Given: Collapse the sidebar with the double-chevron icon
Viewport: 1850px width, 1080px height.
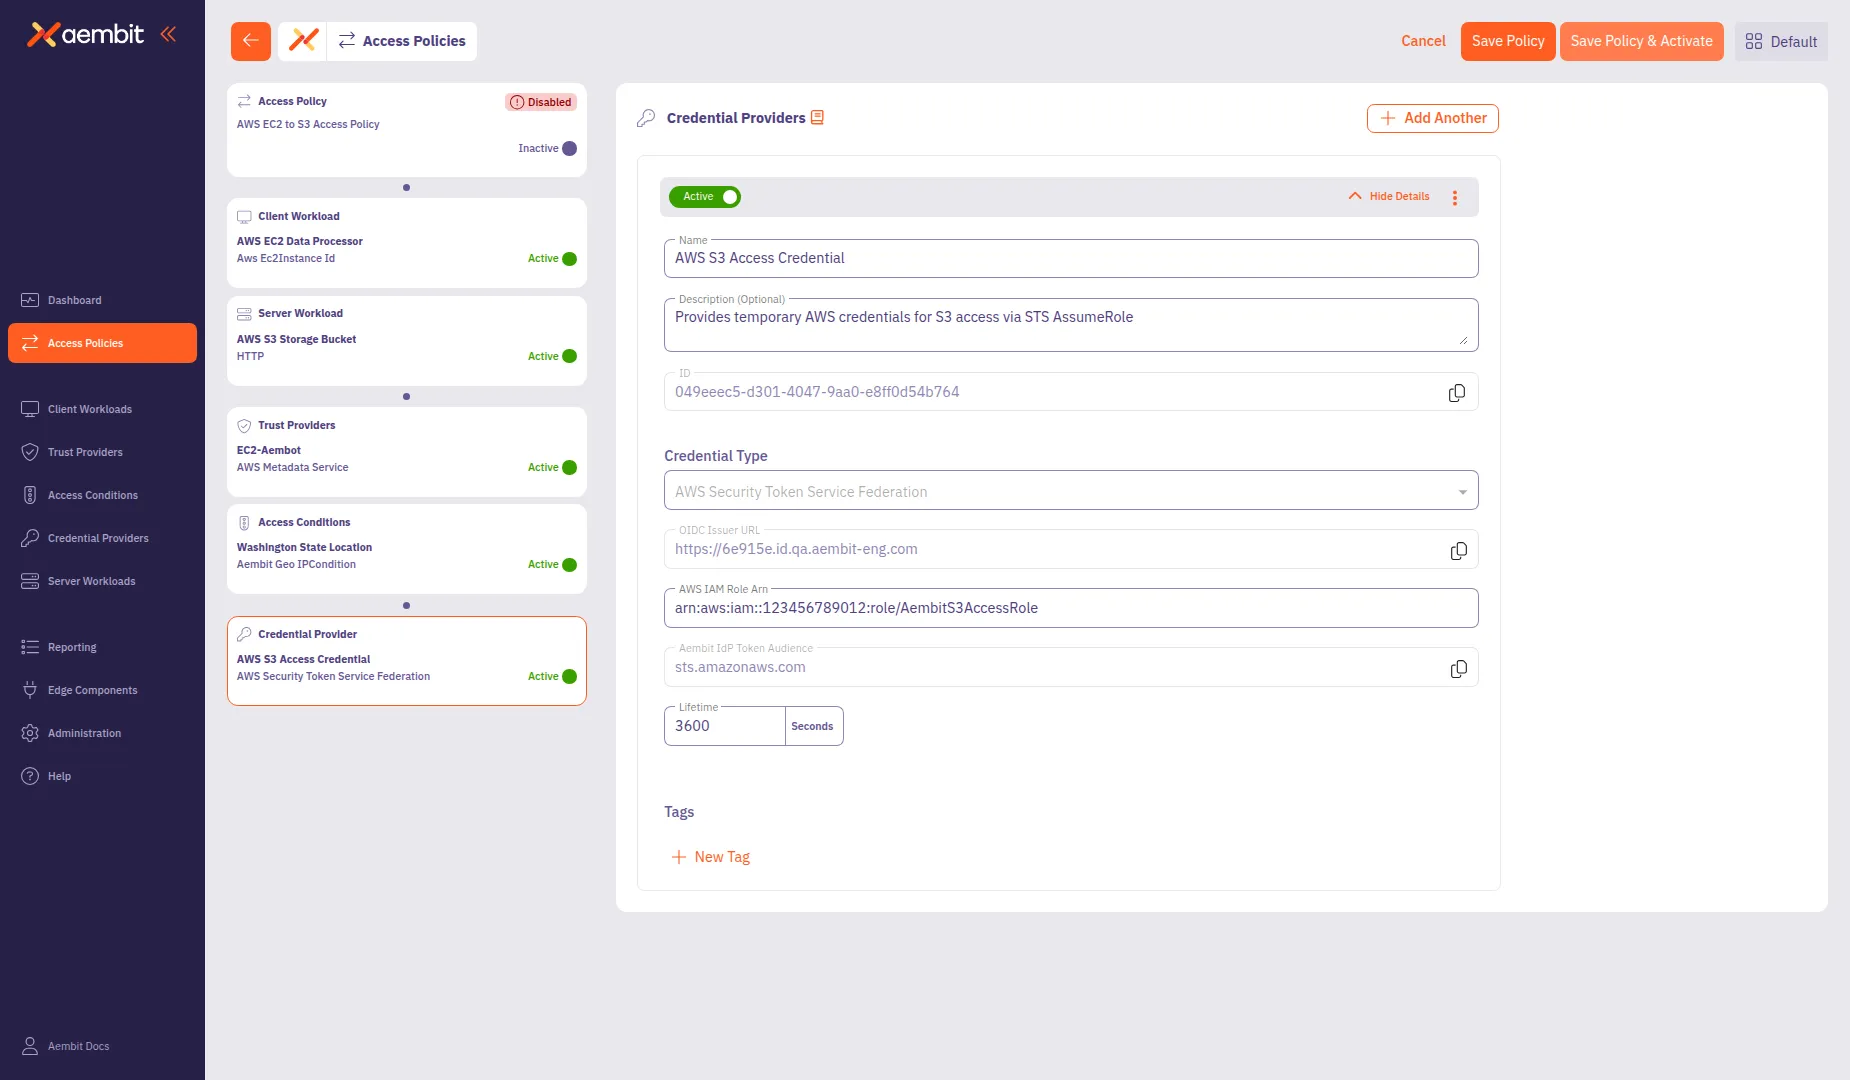Looking at the screenshot, I should pyautogui.click(x=168, y=33).
